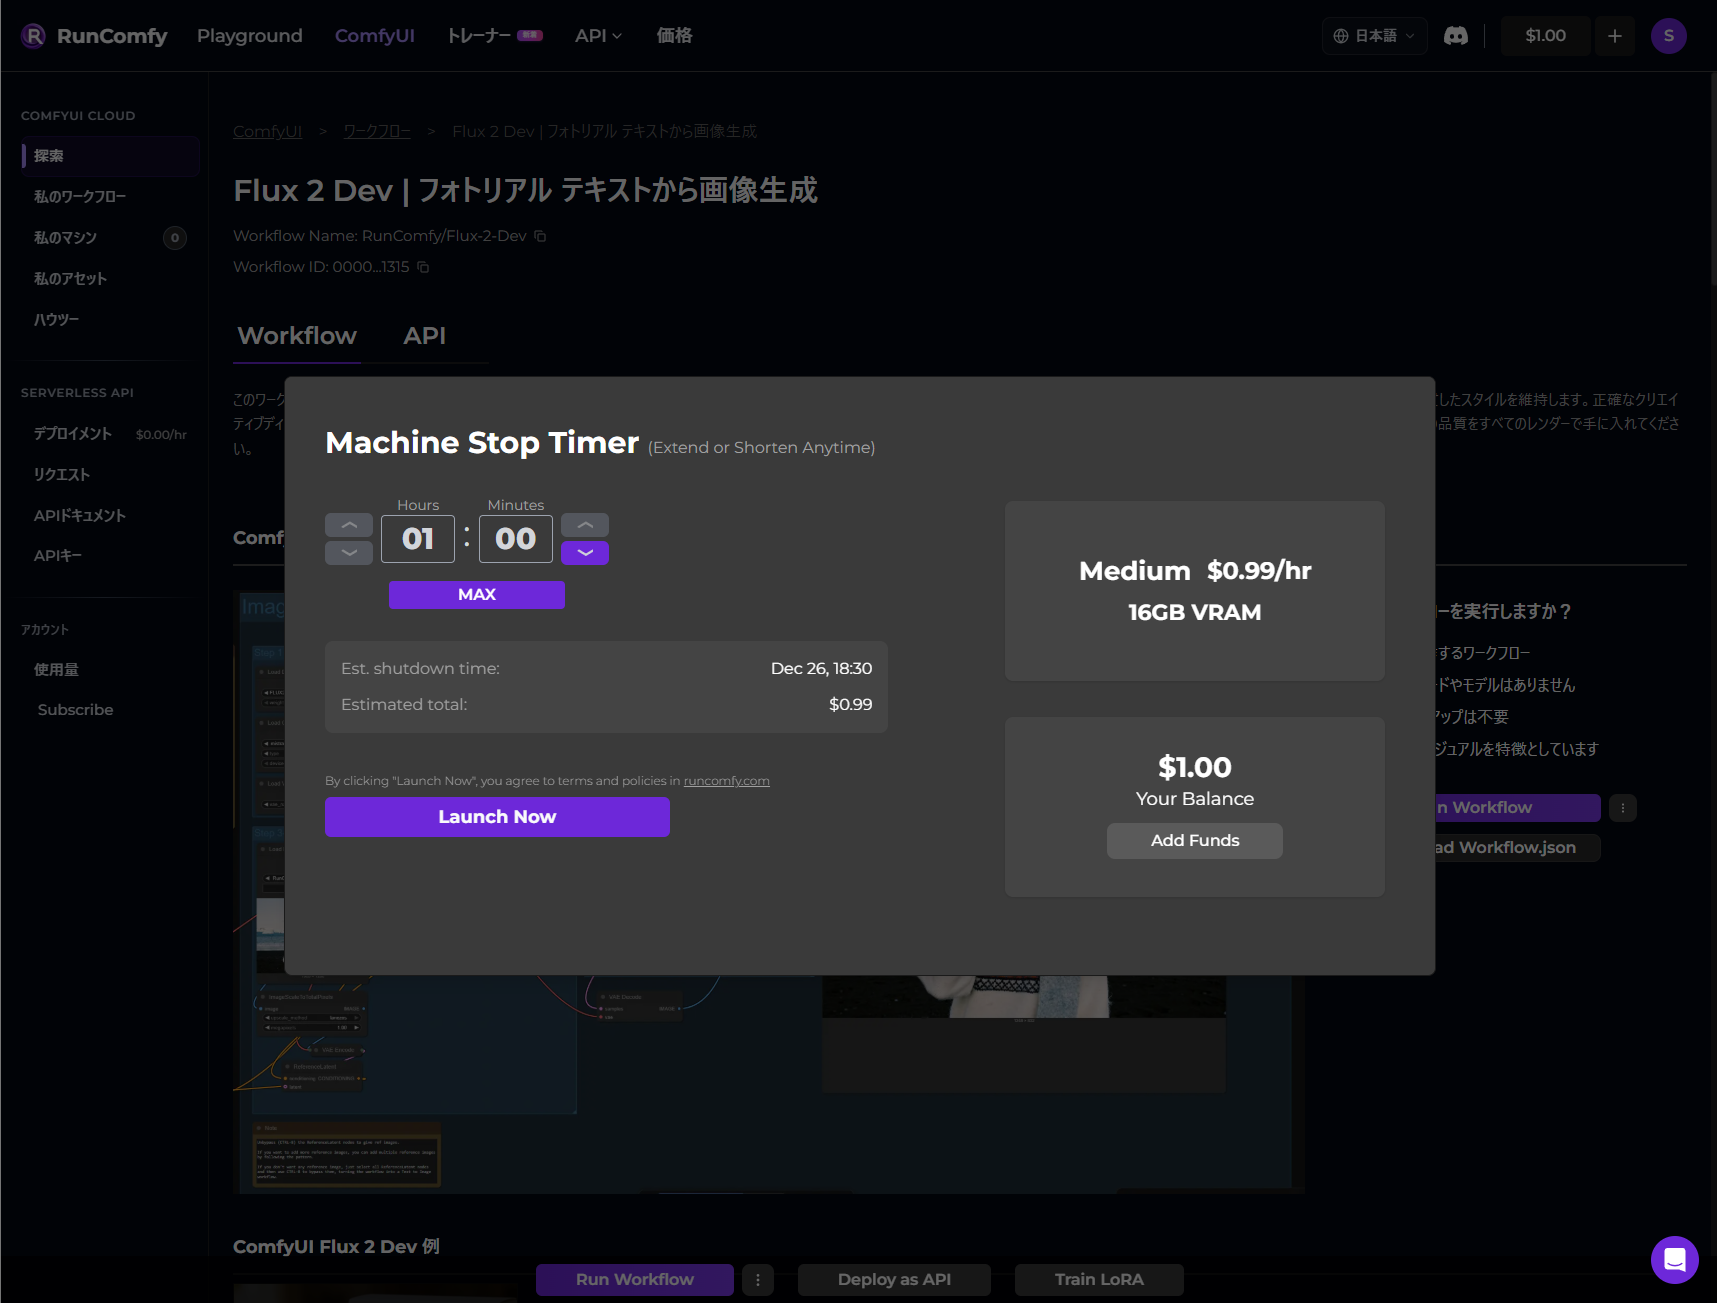The height and width of the screenshot is (1303, 1717).
Task: Click the Hours input field
Action: [x=418, y=539]
